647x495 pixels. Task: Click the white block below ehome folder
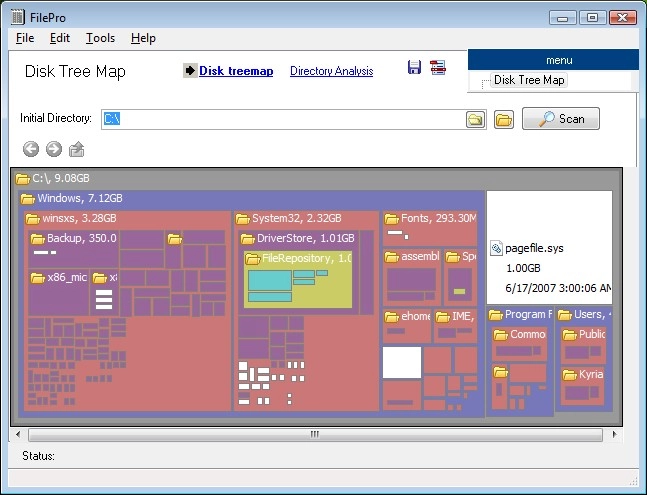click(x=402, y=363)
